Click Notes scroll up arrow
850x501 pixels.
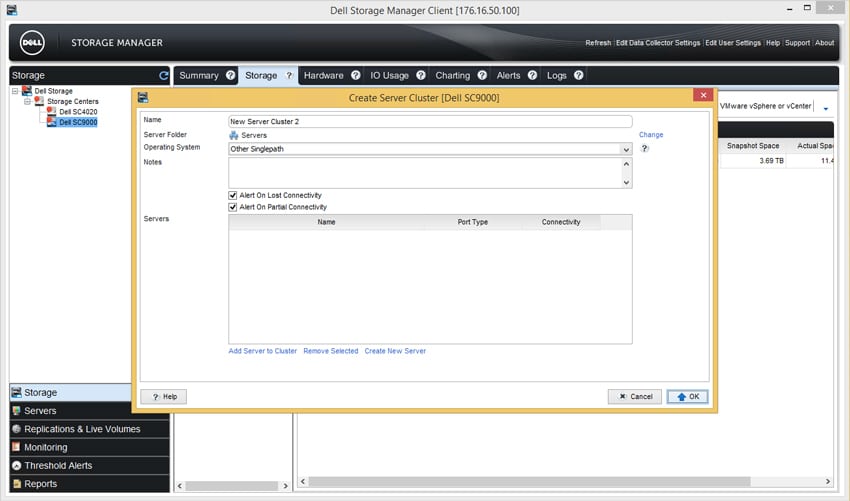pyautogui.click(x=626, y=164)
